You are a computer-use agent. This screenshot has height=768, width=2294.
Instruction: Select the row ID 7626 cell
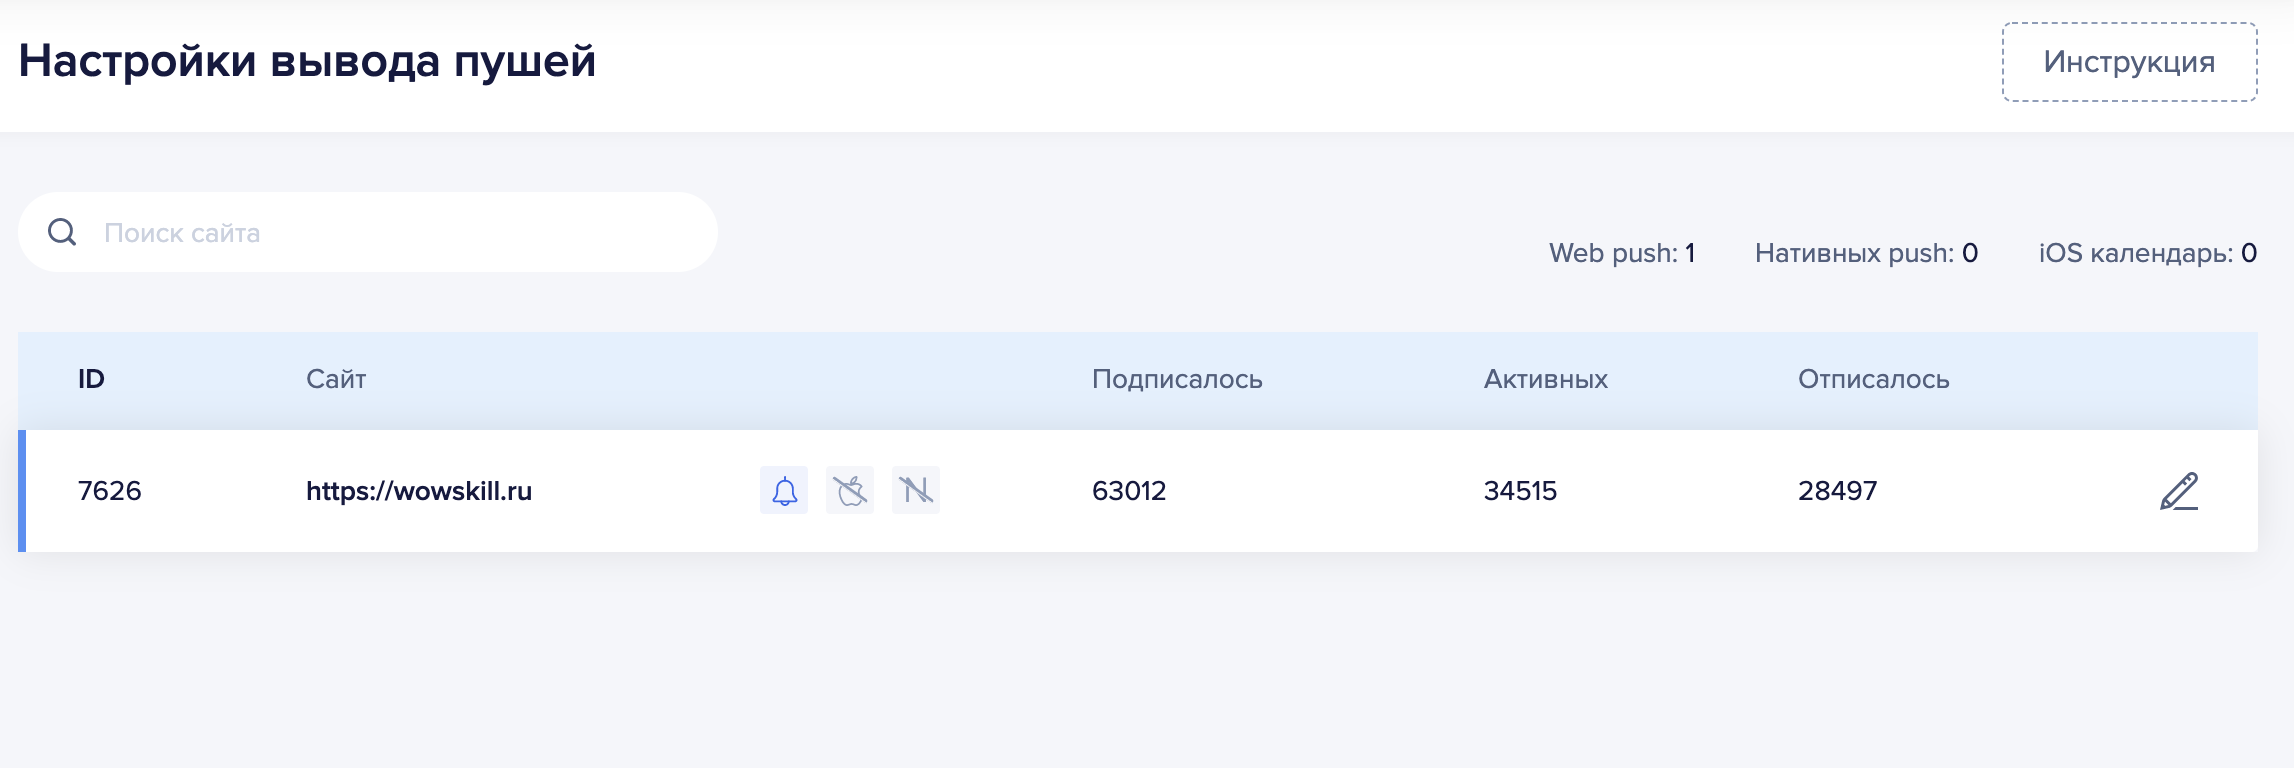click(110, 491)
